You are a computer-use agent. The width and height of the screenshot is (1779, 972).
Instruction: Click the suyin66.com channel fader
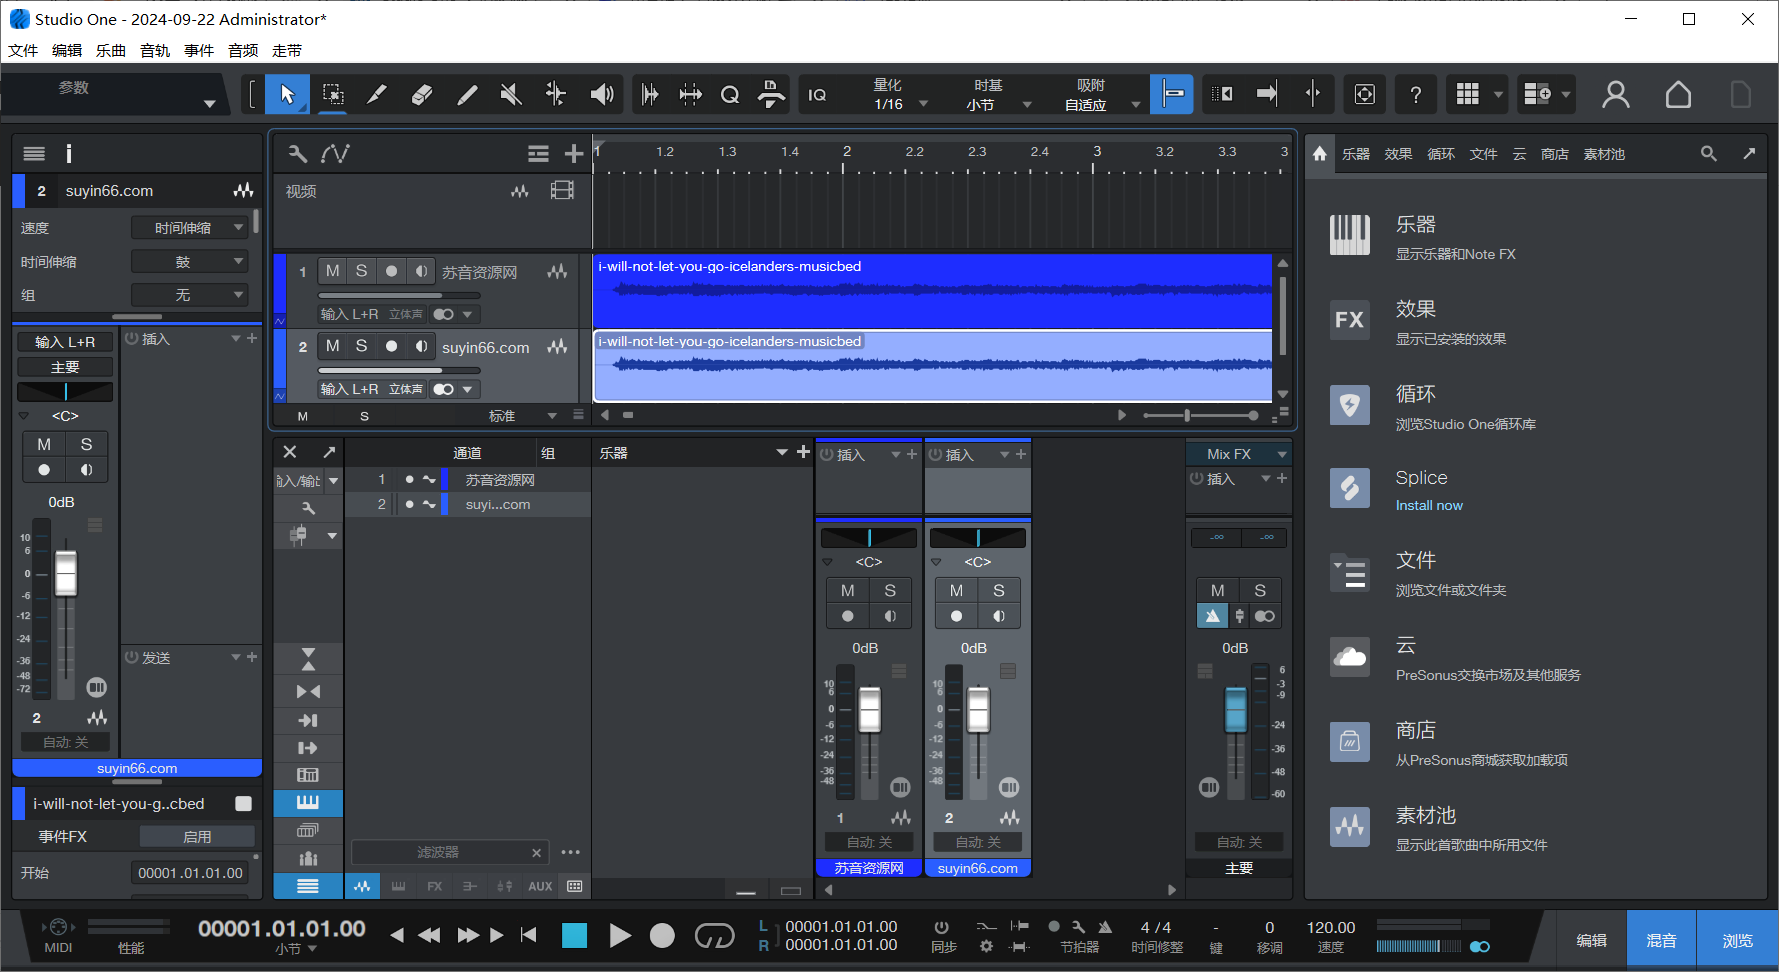978,710
